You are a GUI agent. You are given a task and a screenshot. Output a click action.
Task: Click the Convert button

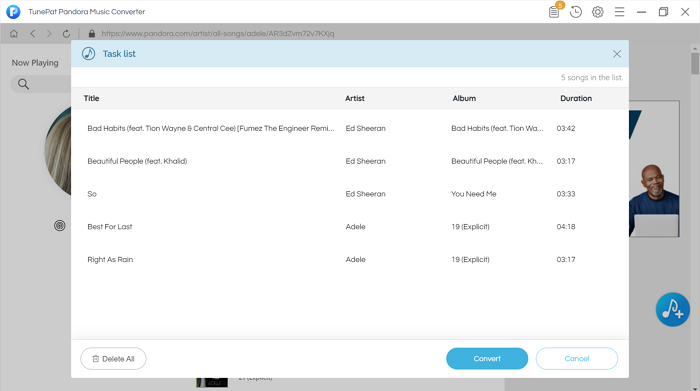coord(487,358)
